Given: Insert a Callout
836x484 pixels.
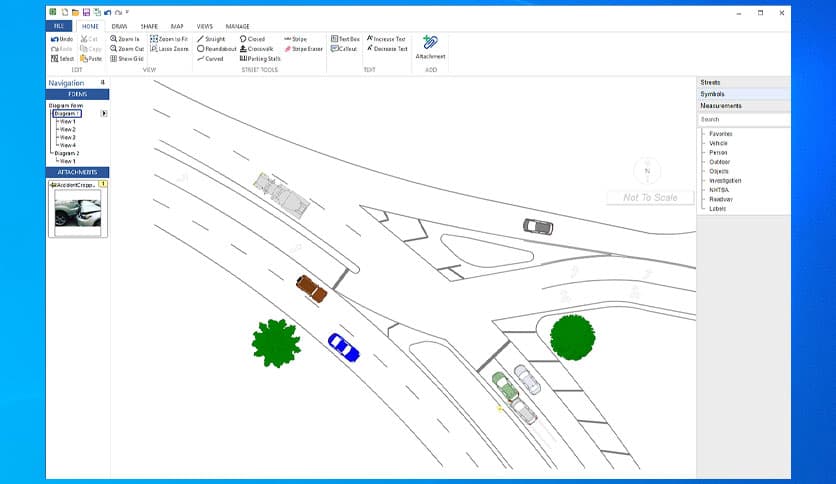Looking at the screenshot, I should coord(344,49).
